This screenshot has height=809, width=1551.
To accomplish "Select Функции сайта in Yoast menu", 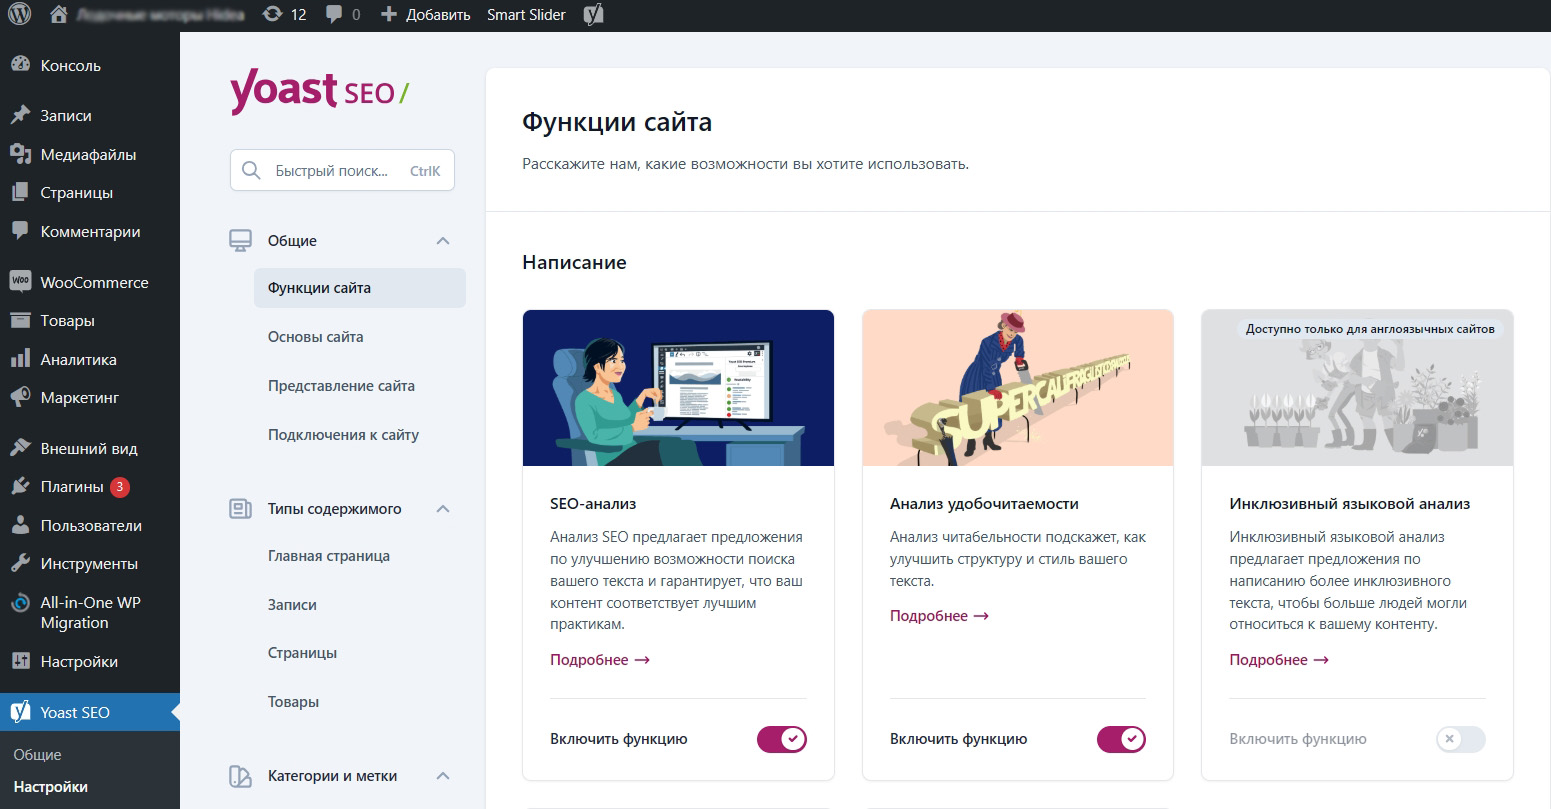I will tap(360, 288).
